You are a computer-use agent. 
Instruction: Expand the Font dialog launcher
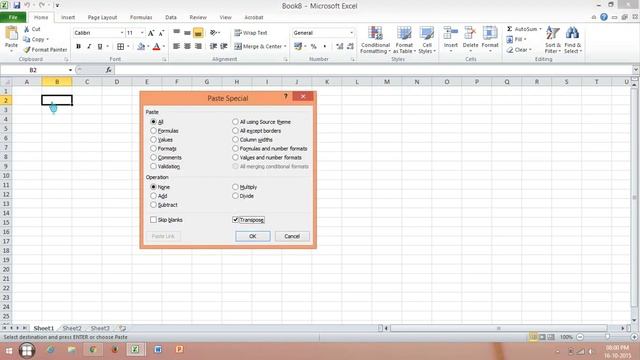164,60
